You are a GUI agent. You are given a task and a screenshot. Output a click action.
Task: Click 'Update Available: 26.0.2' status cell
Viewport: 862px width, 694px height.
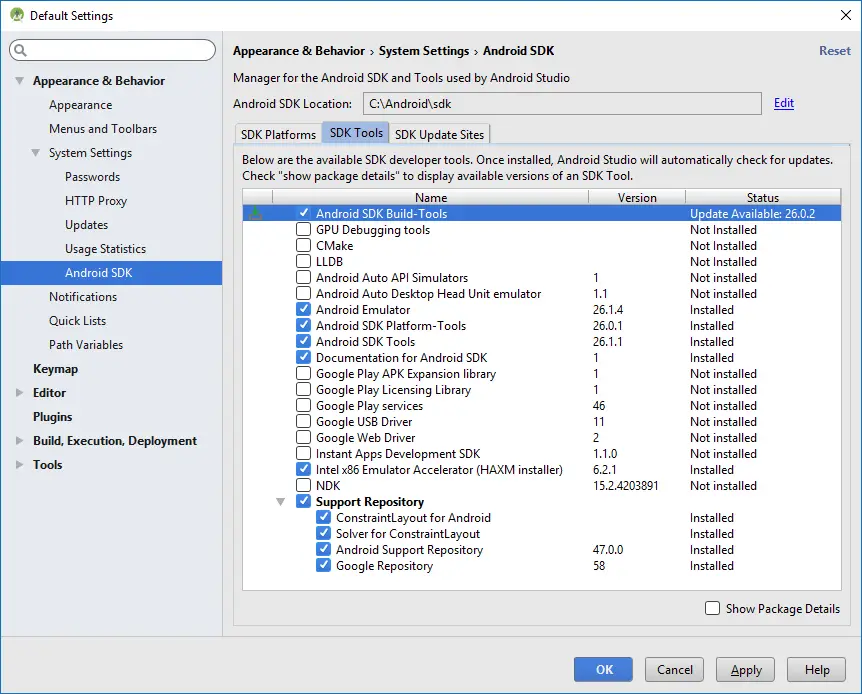[x=752, y=213]
